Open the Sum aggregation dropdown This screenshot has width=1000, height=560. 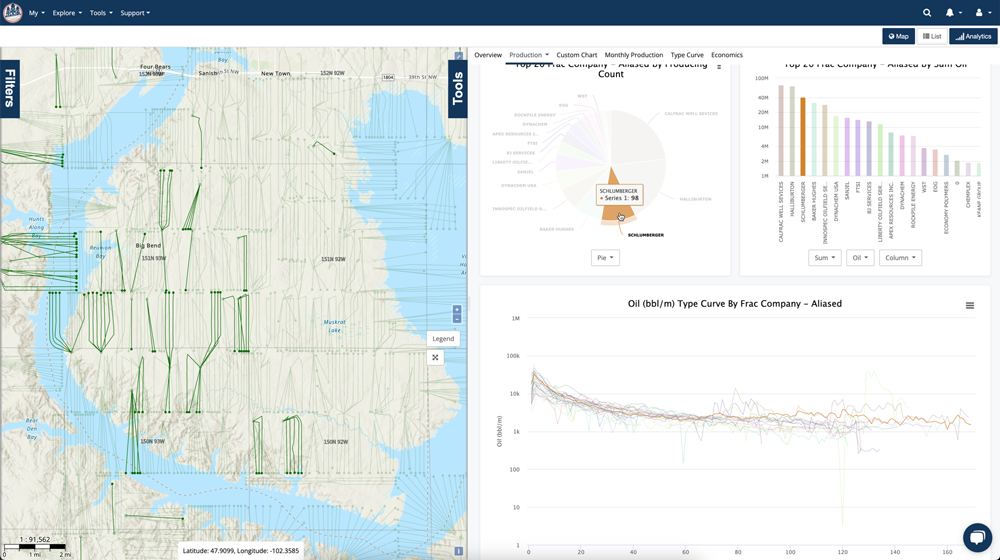(x=825, y=258)
